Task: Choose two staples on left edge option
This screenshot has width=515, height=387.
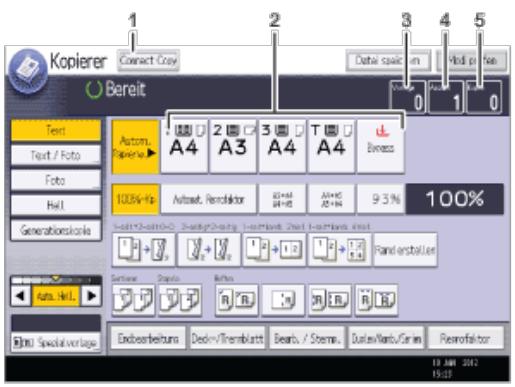Action: coord(330,300)
